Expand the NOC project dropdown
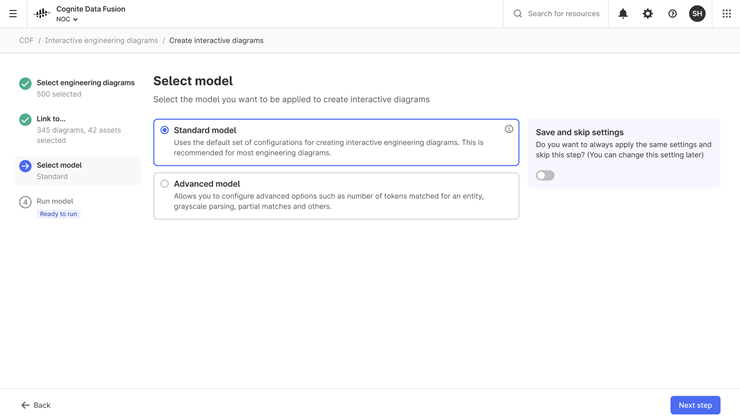The image size is (740, 420). coord(67,19)
